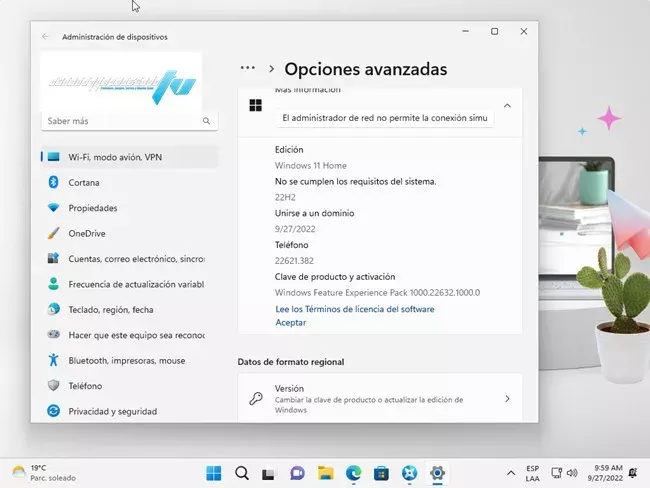This screenshot has width=650, height=488.
Task: Click the 22621.382 value
Action: pos(294,261)
